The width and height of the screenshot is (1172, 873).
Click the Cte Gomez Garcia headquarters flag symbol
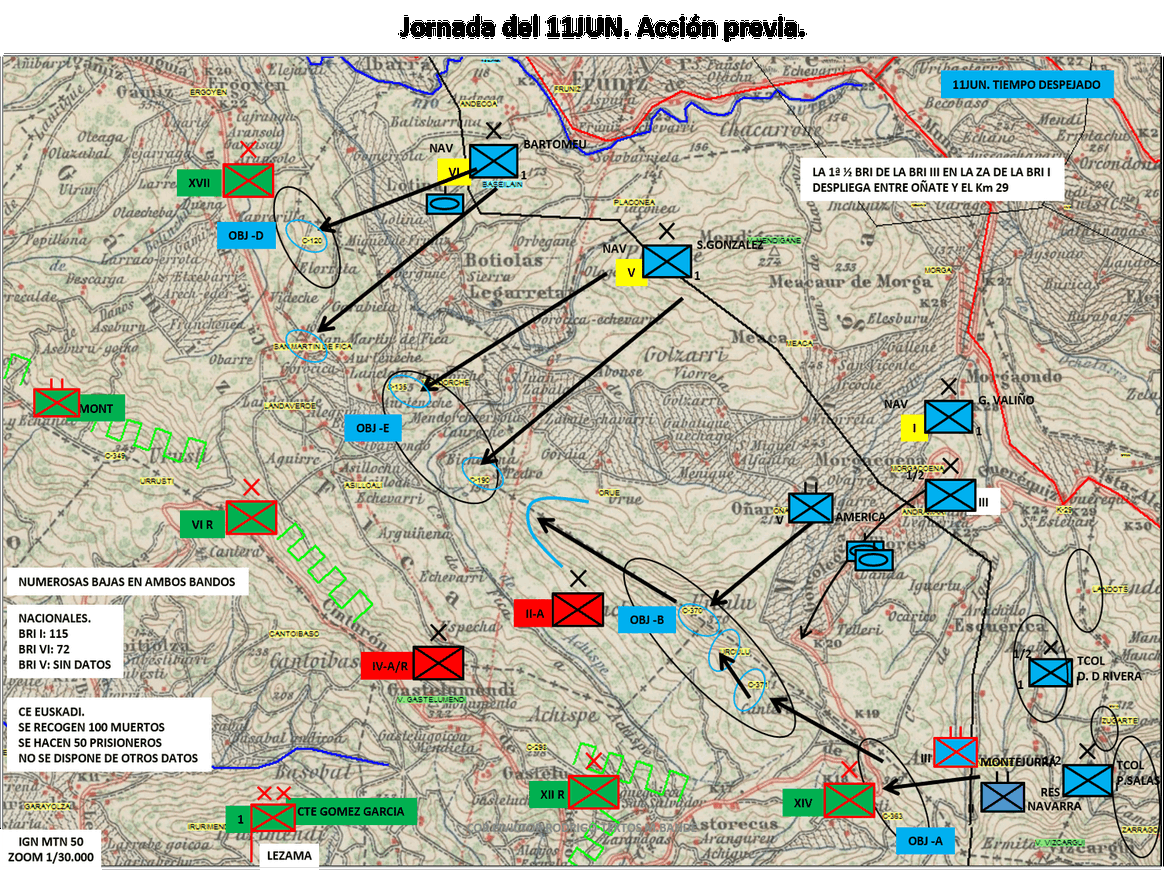[x=272, y=818]
